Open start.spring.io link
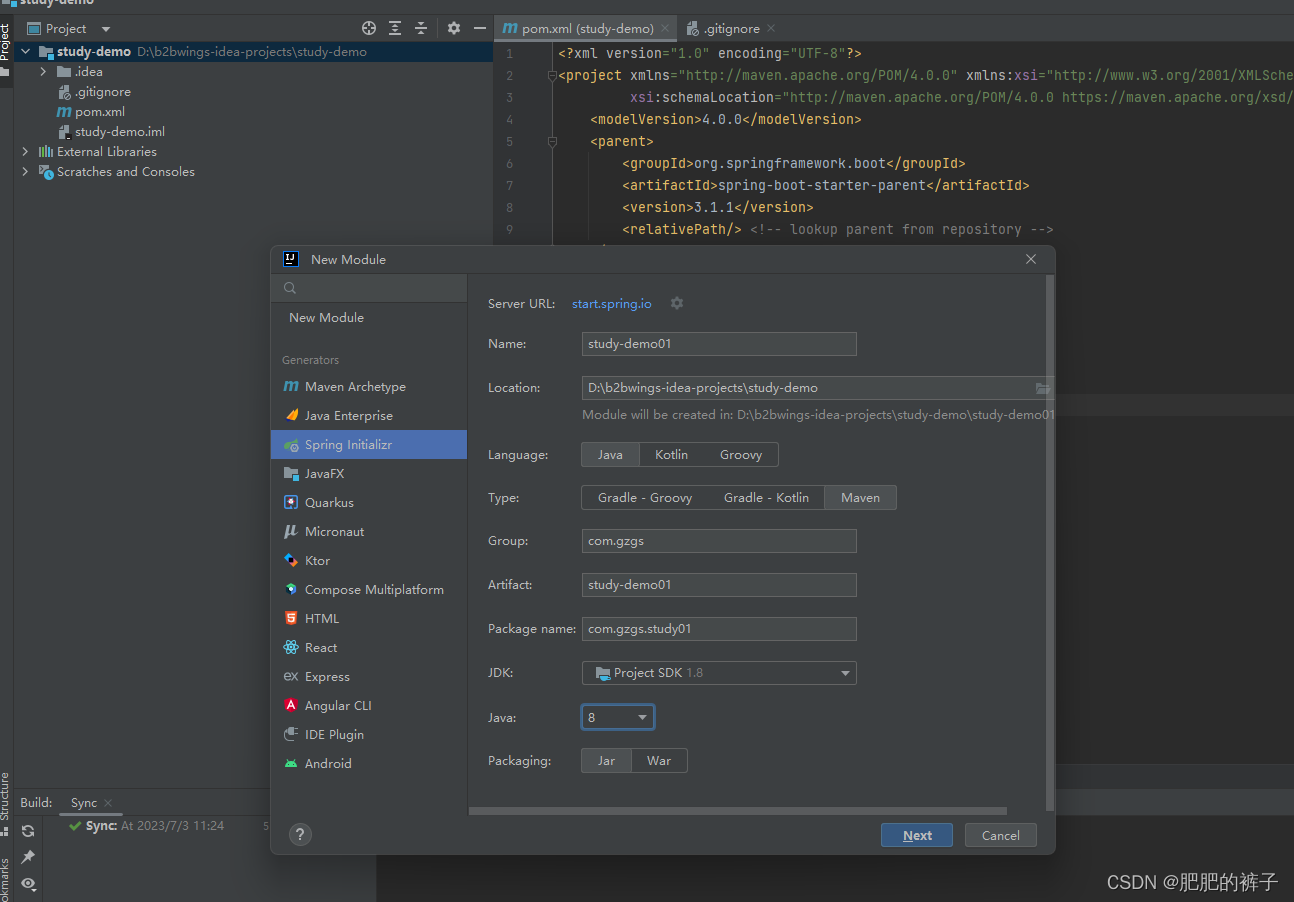This screenshot has width=1294, height=902. point(612,303)
